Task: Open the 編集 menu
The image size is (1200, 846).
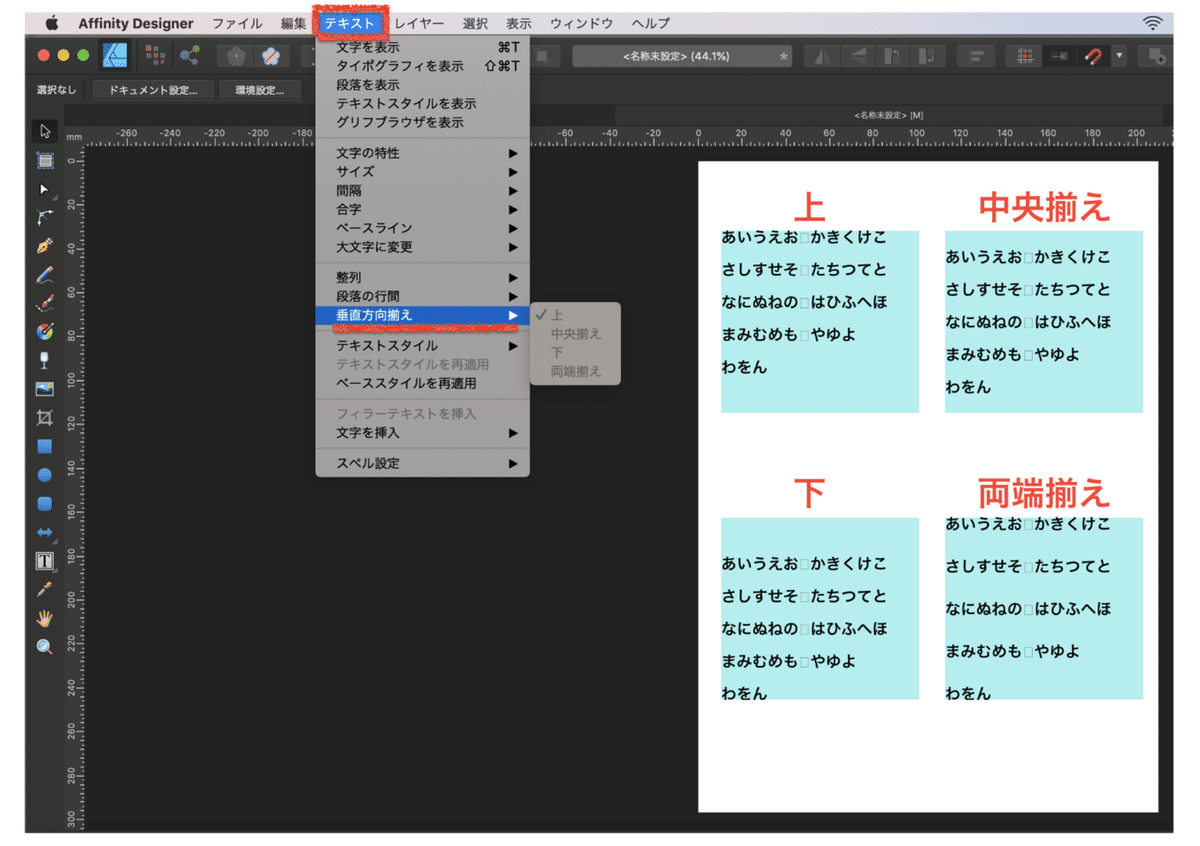Action: [294, 23]
